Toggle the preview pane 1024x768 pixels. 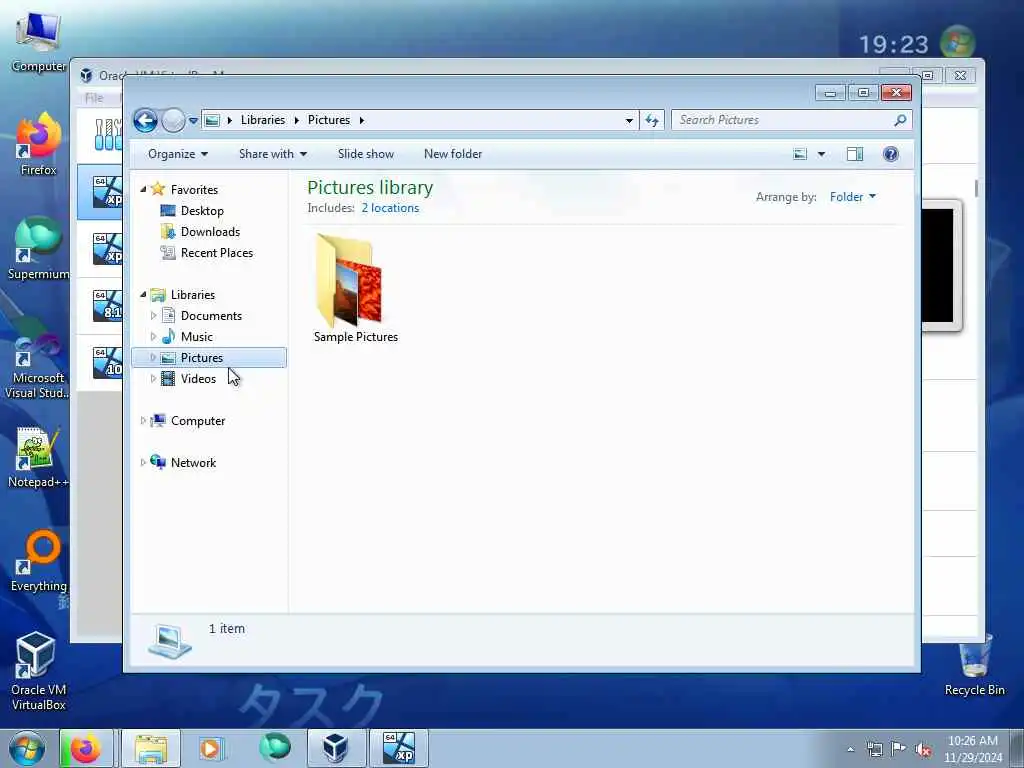pos(855,154)
